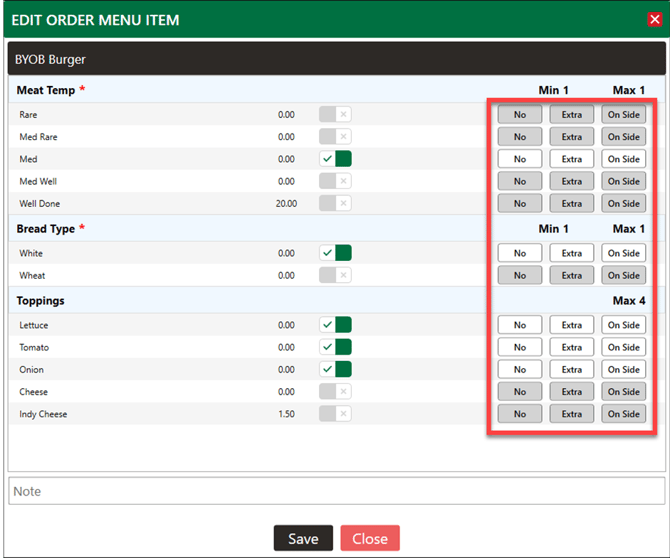Disable the Lettuce topping toggle
This screenshot has height=558, width=670.
click(x=335, y=325)
